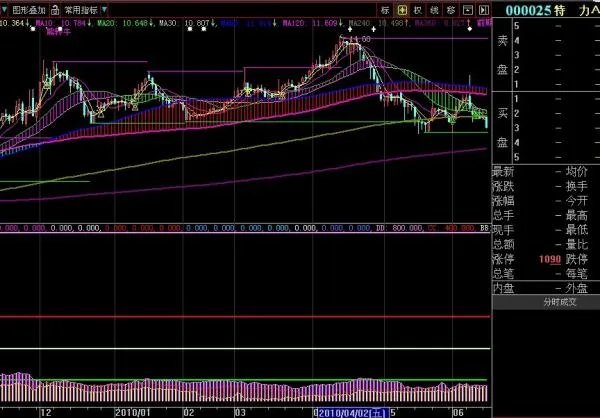Screen dimensions: 600x418
Task: Click the 移 (move) toolbar icon
Action: [451, 10]
